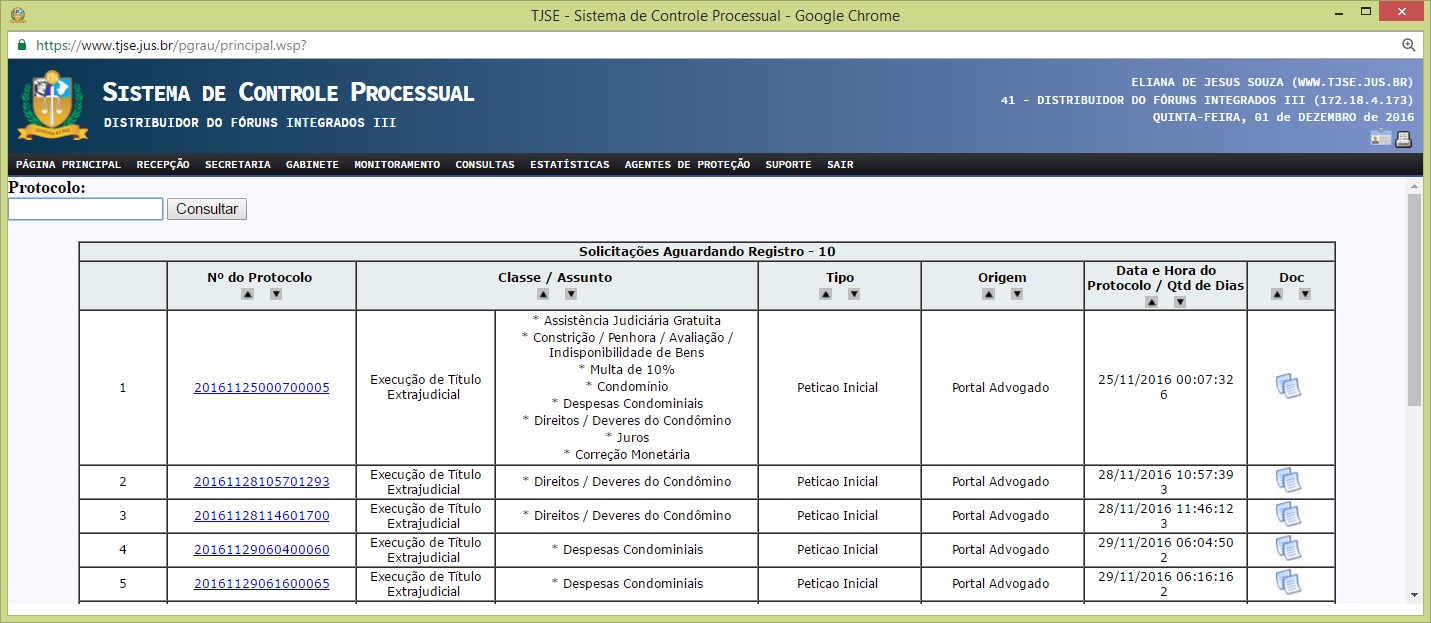1431x623 pixels.
Task: Focus the Protocolo input field
Action: (x=85, y=209)
